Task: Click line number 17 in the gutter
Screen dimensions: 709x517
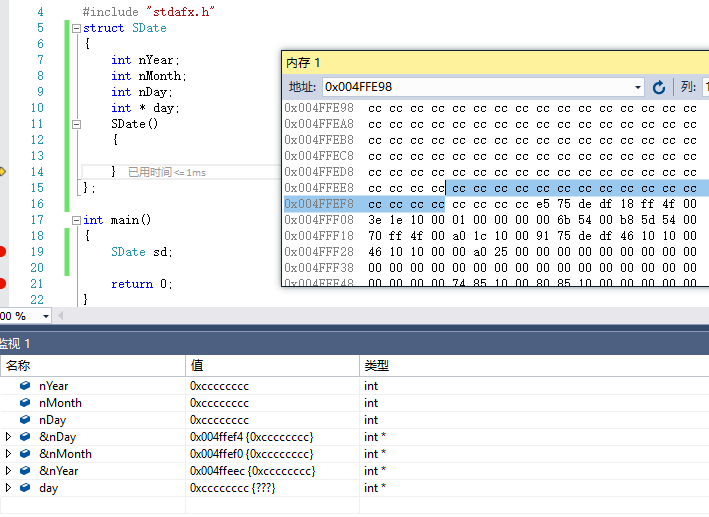Action: pos(37,220)
